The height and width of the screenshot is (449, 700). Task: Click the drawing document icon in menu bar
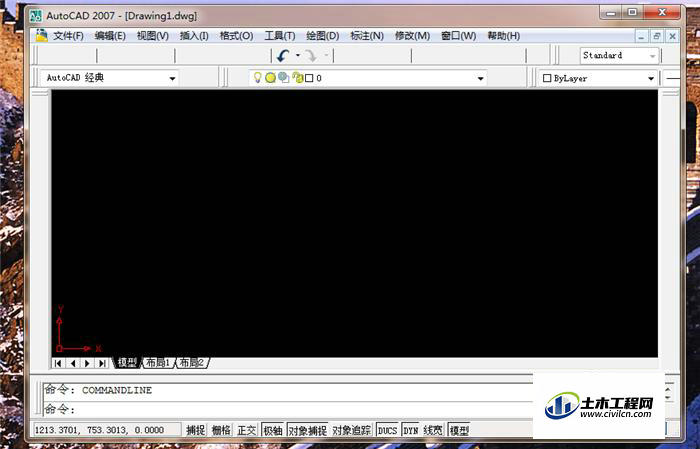click(42, 35)
